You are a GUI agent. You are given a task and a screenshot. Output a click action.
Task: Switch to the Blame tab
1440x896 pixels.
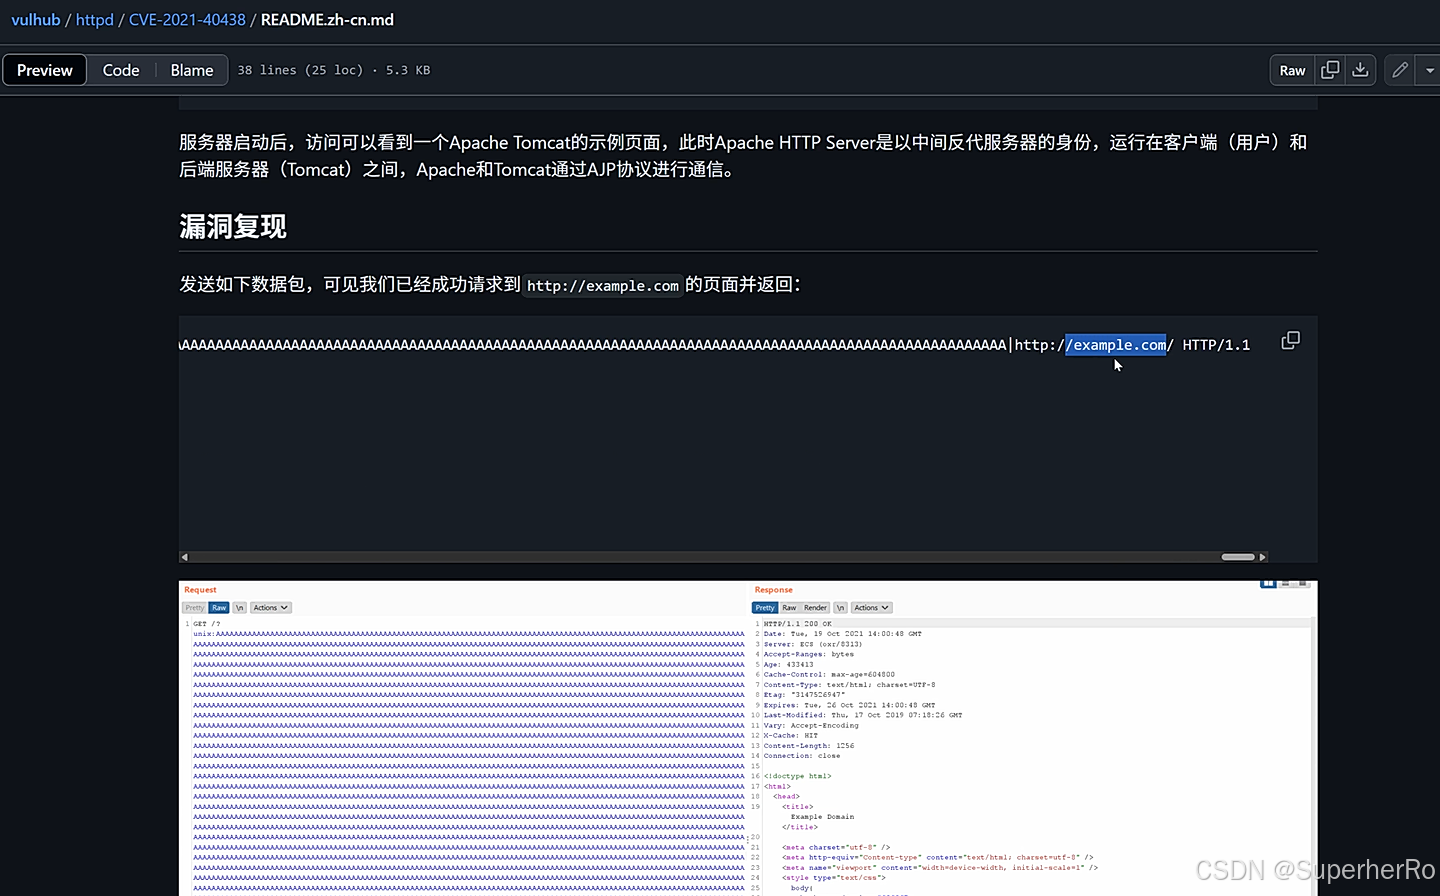coord(192,70)
